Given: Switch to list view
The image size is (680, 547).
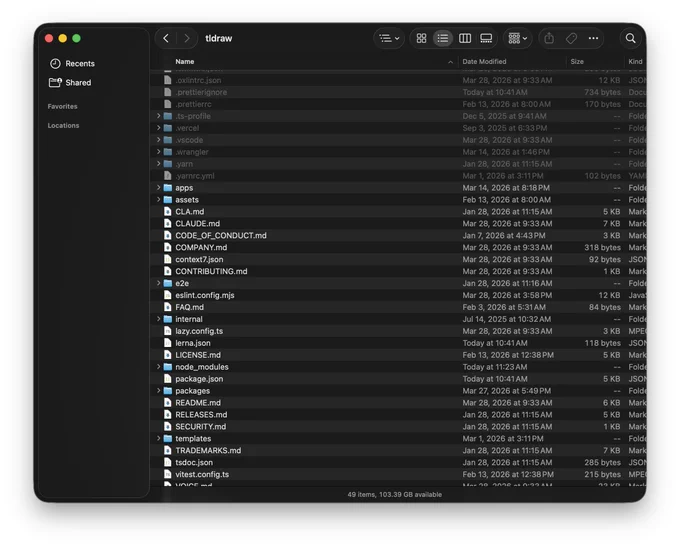Looking at the screenshot, I should (x=442, y=38).
